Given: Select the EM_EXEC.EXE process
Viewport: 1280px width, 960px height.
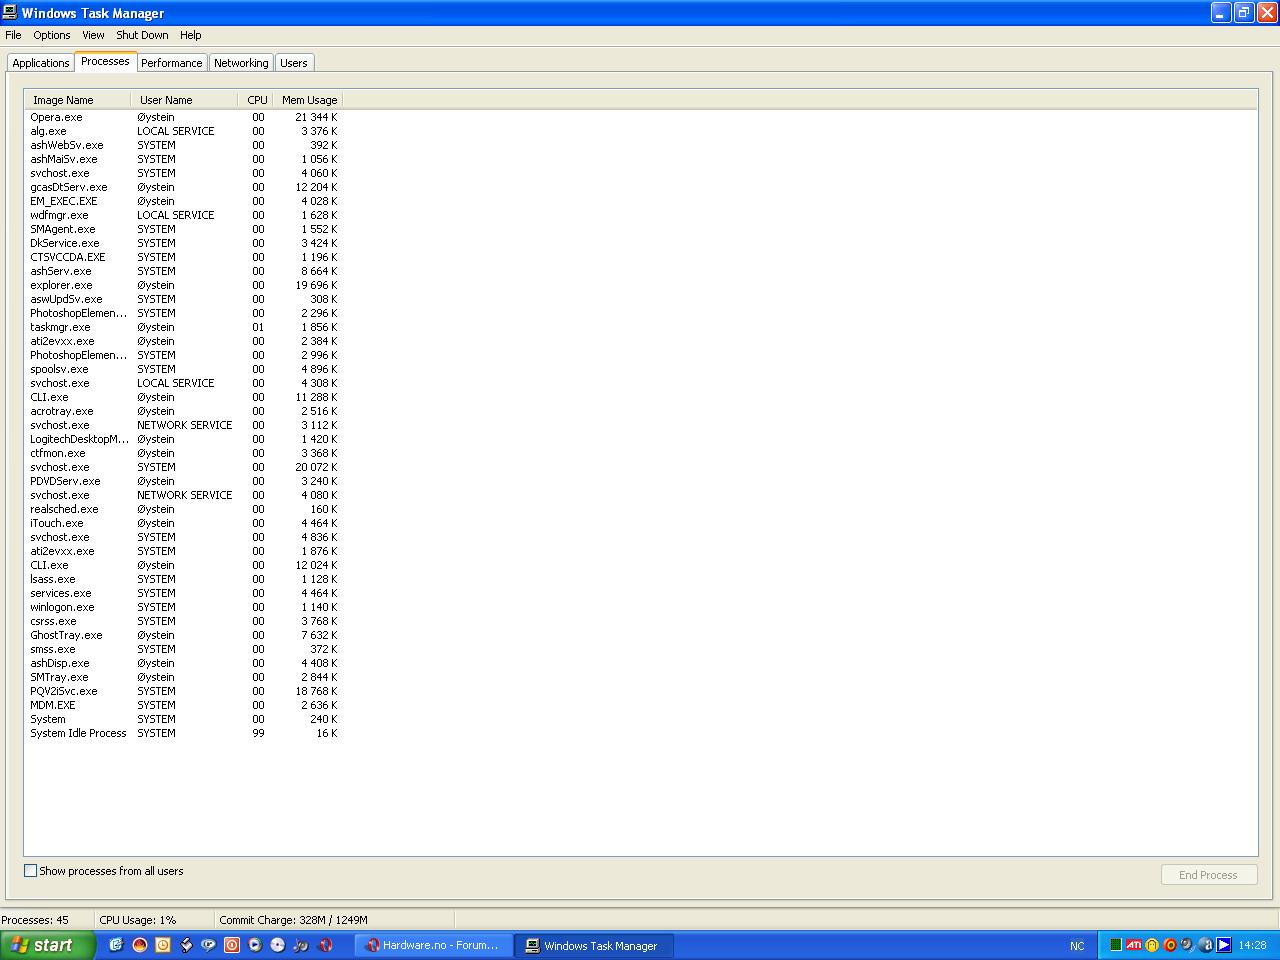Looking at the screenshot, I should tap(63, 201).
